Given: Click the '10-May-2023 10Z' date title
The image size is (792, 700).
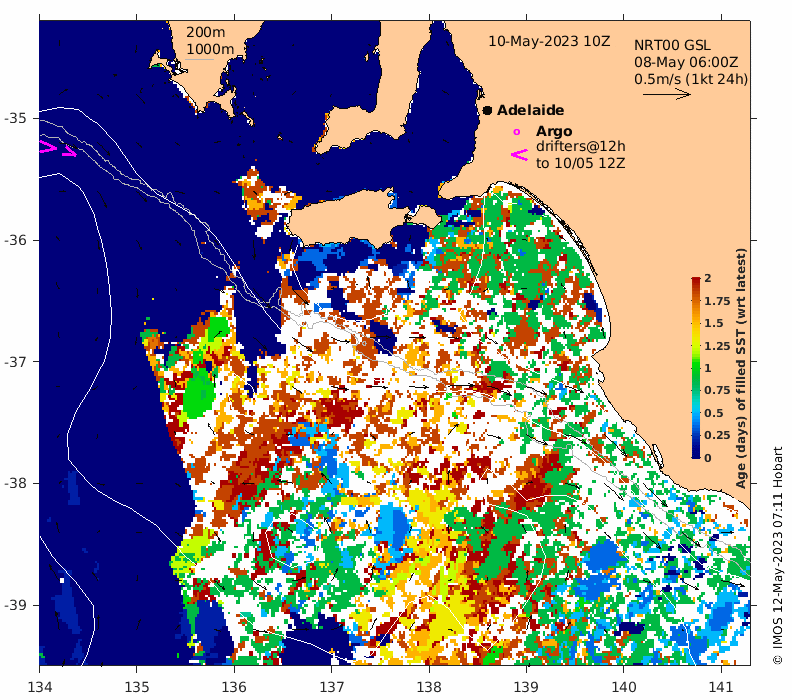Looking at the screenshot, I should tap(549, 41).
